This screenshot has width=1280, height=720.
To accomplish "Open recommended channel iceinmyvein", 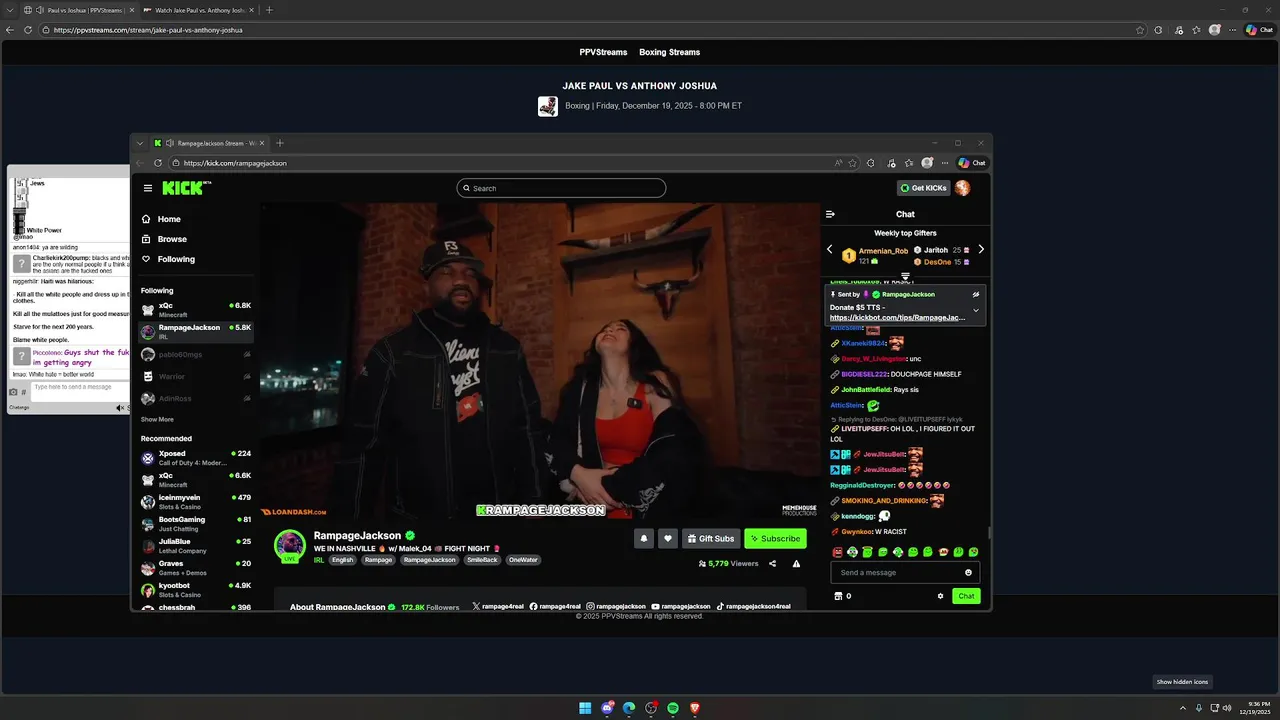I will [195, 502].
